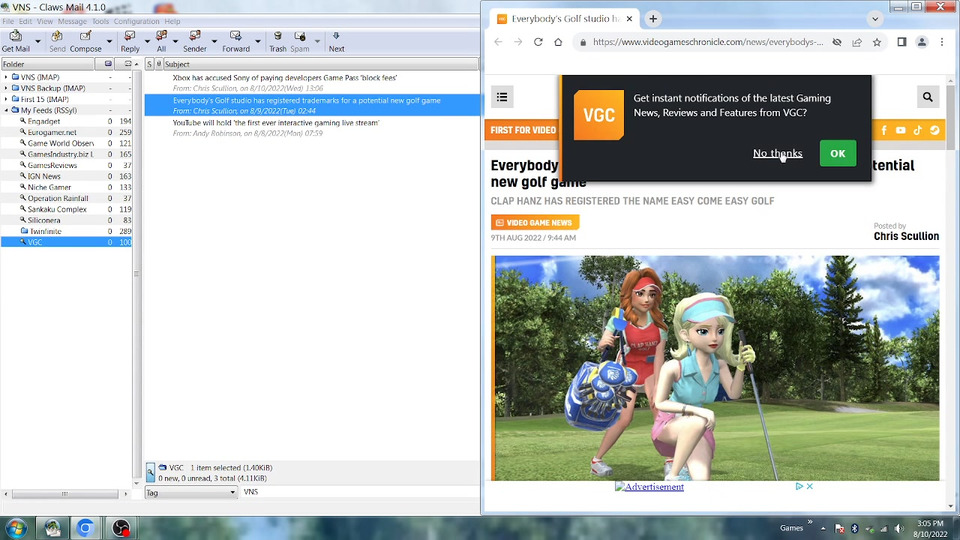Close the Everybody's Golf browser tab

[x=629, y=19]
